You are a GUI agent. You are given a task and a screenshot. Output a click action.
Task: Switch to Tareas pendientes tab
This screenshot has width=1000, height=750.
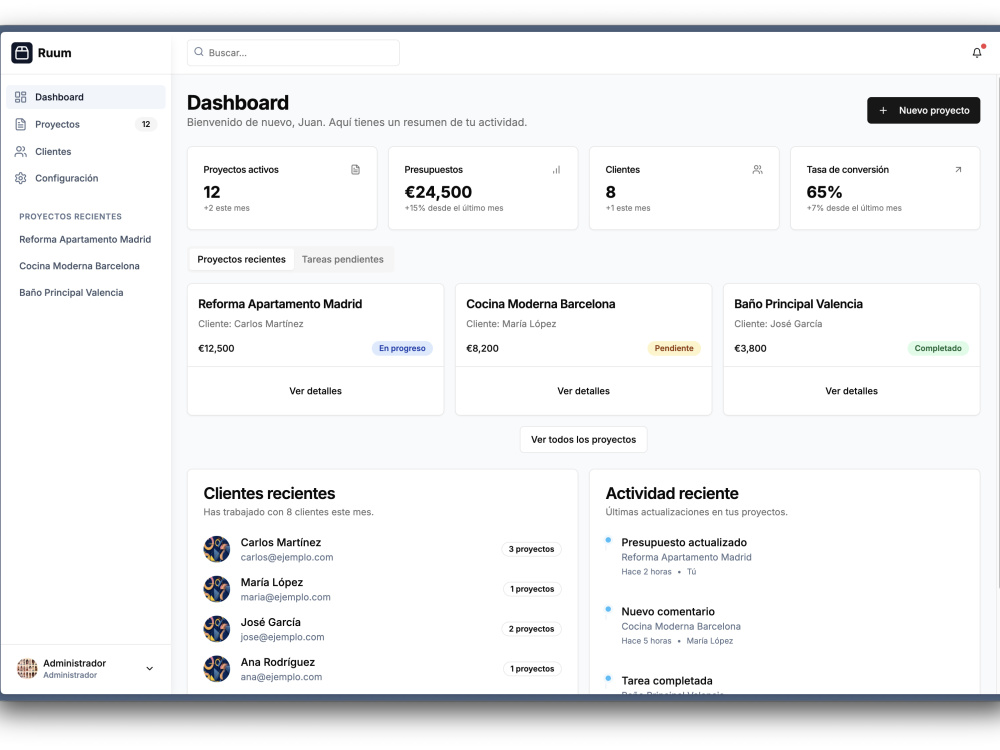[342, 260]
